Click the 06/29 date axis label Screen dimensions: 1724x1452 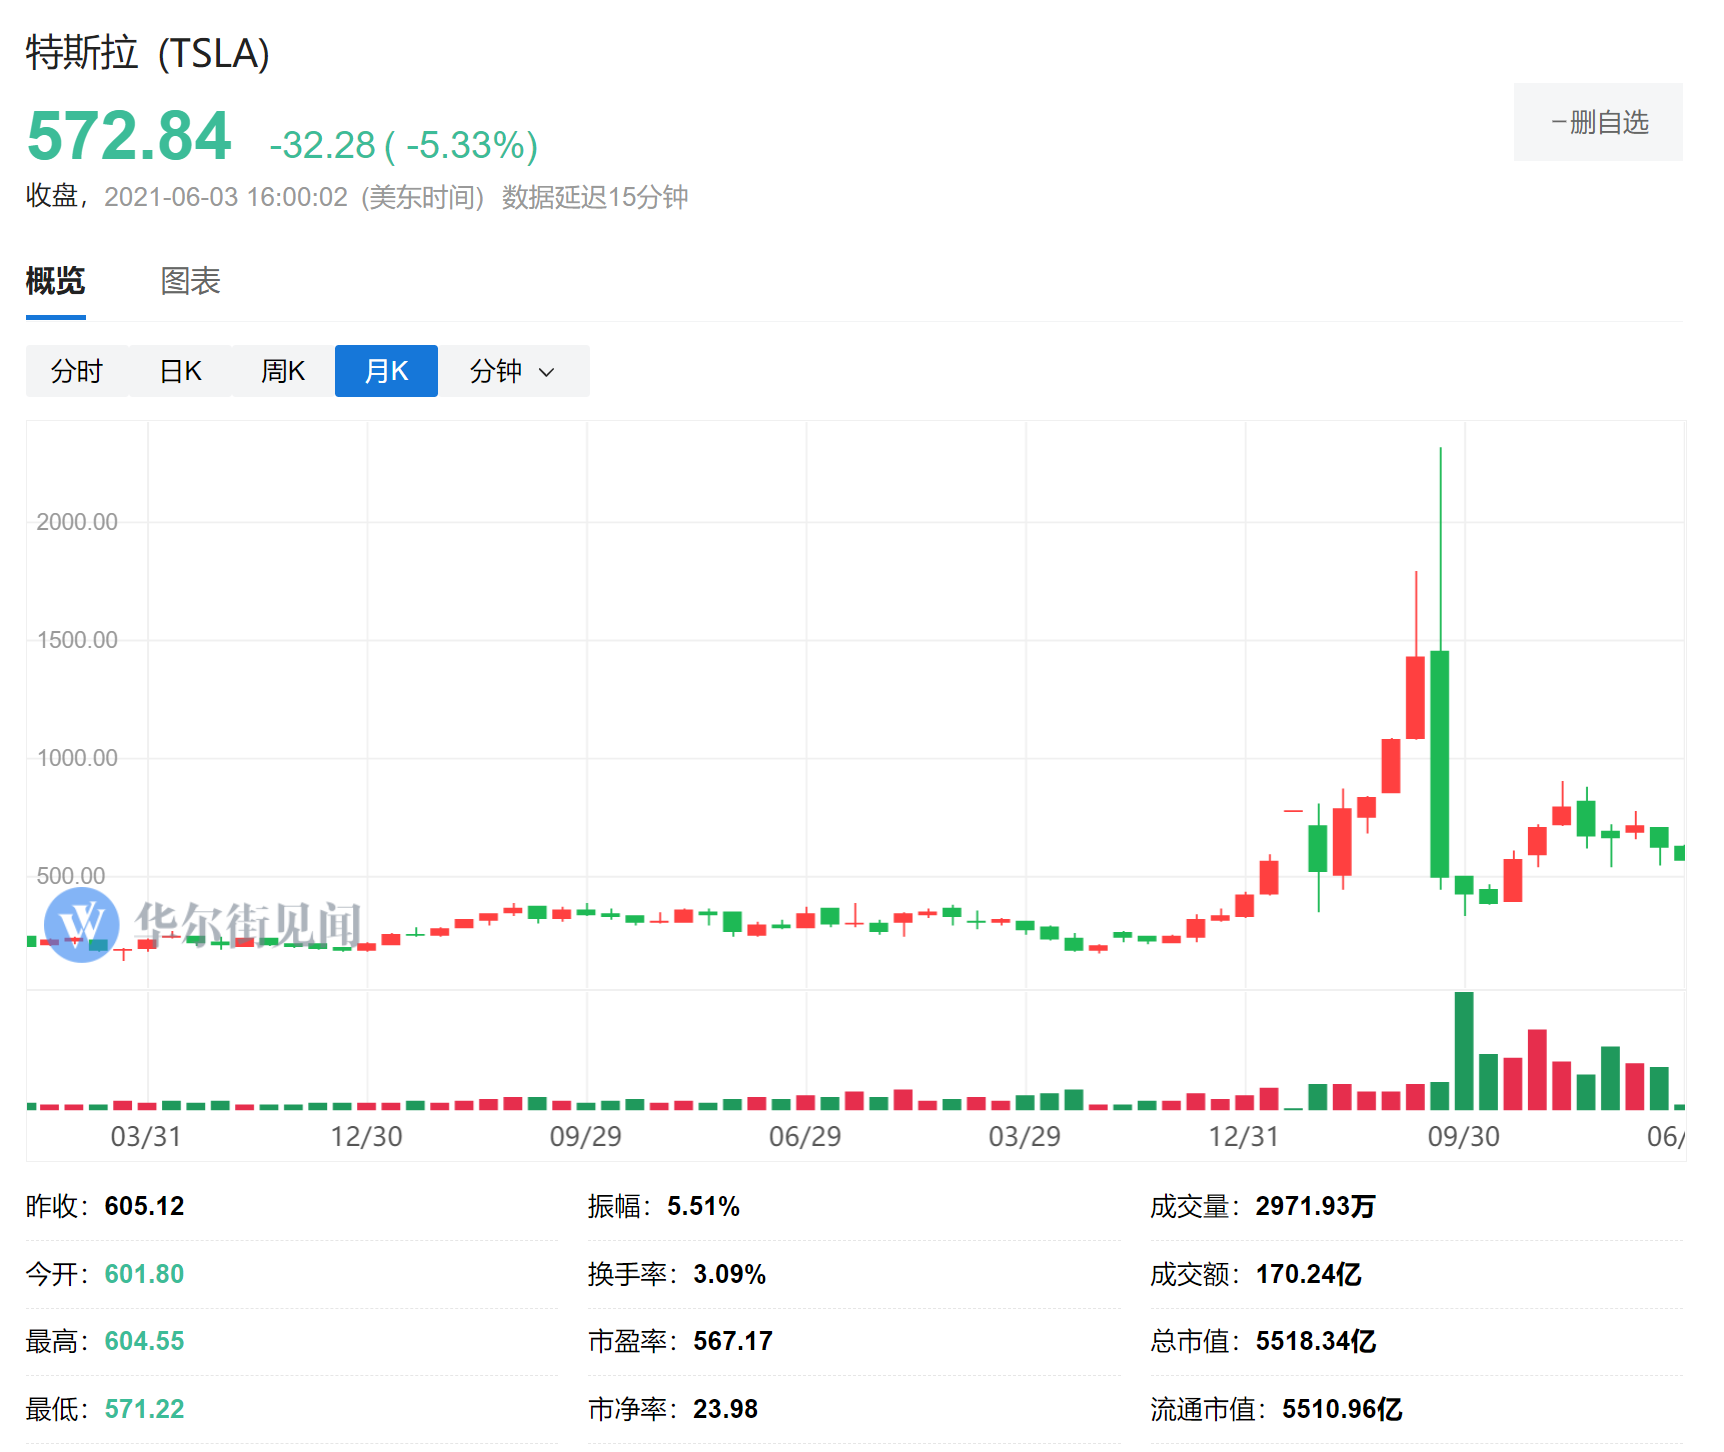pyautogui.click(x=805, y=1137)
